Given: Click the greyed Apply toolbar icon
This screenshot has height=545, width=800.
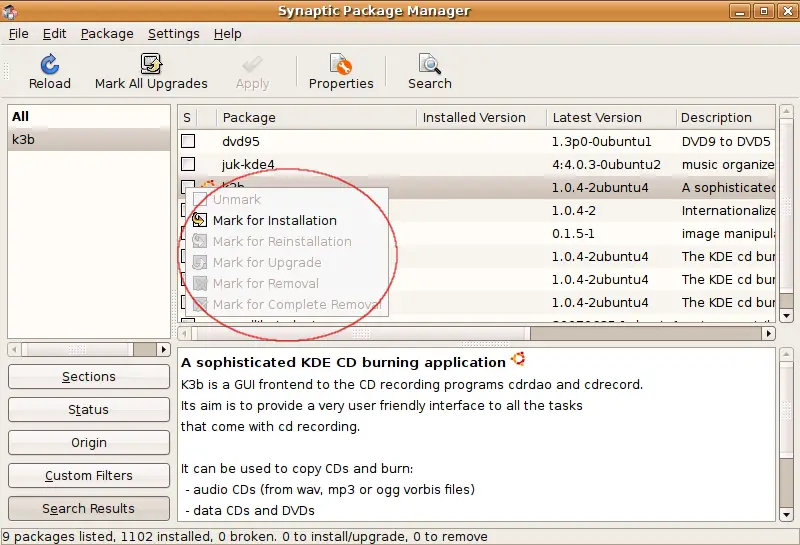Looking at the screenshot, I should pyautogui.click(x=252, y=65).
